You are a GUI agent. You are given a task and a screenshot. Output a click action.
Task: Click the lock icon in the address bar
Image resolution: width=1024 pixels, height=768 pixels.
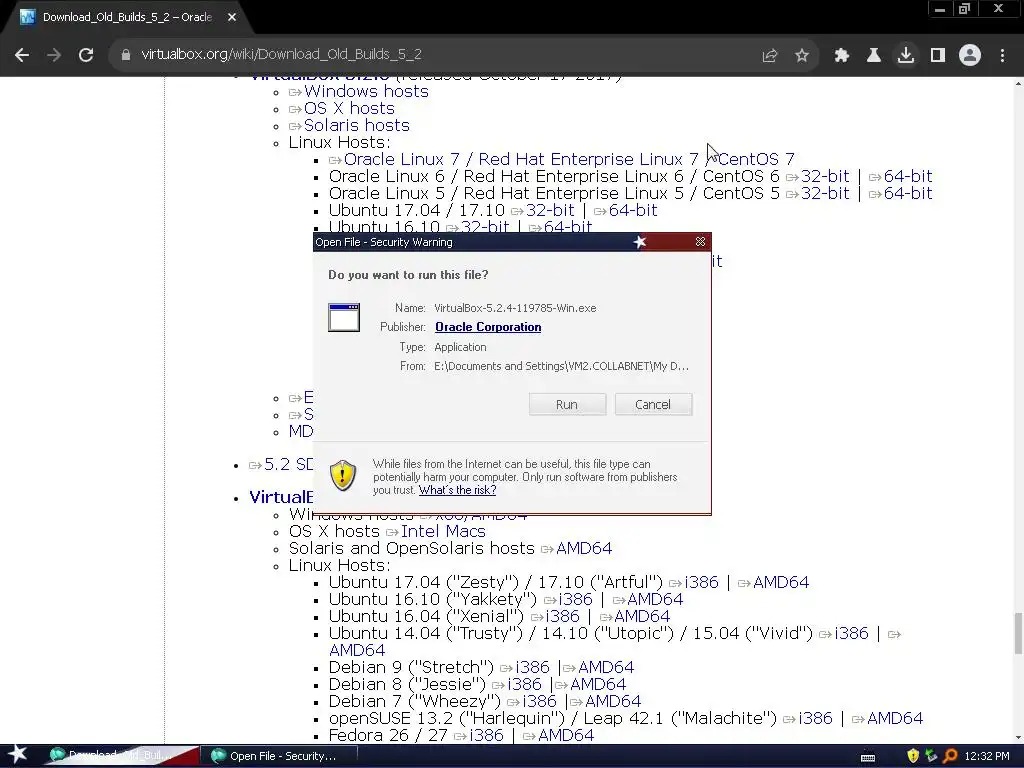click(126, 55)
